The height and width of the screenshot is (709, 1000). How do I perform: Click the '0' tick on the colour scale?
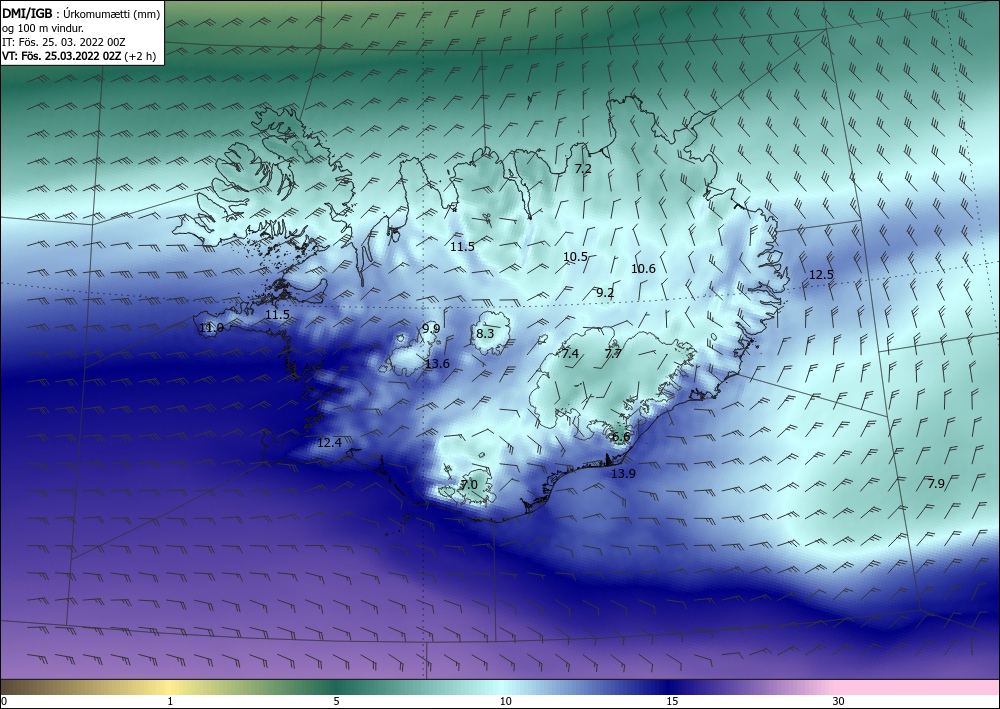point(4,702)
